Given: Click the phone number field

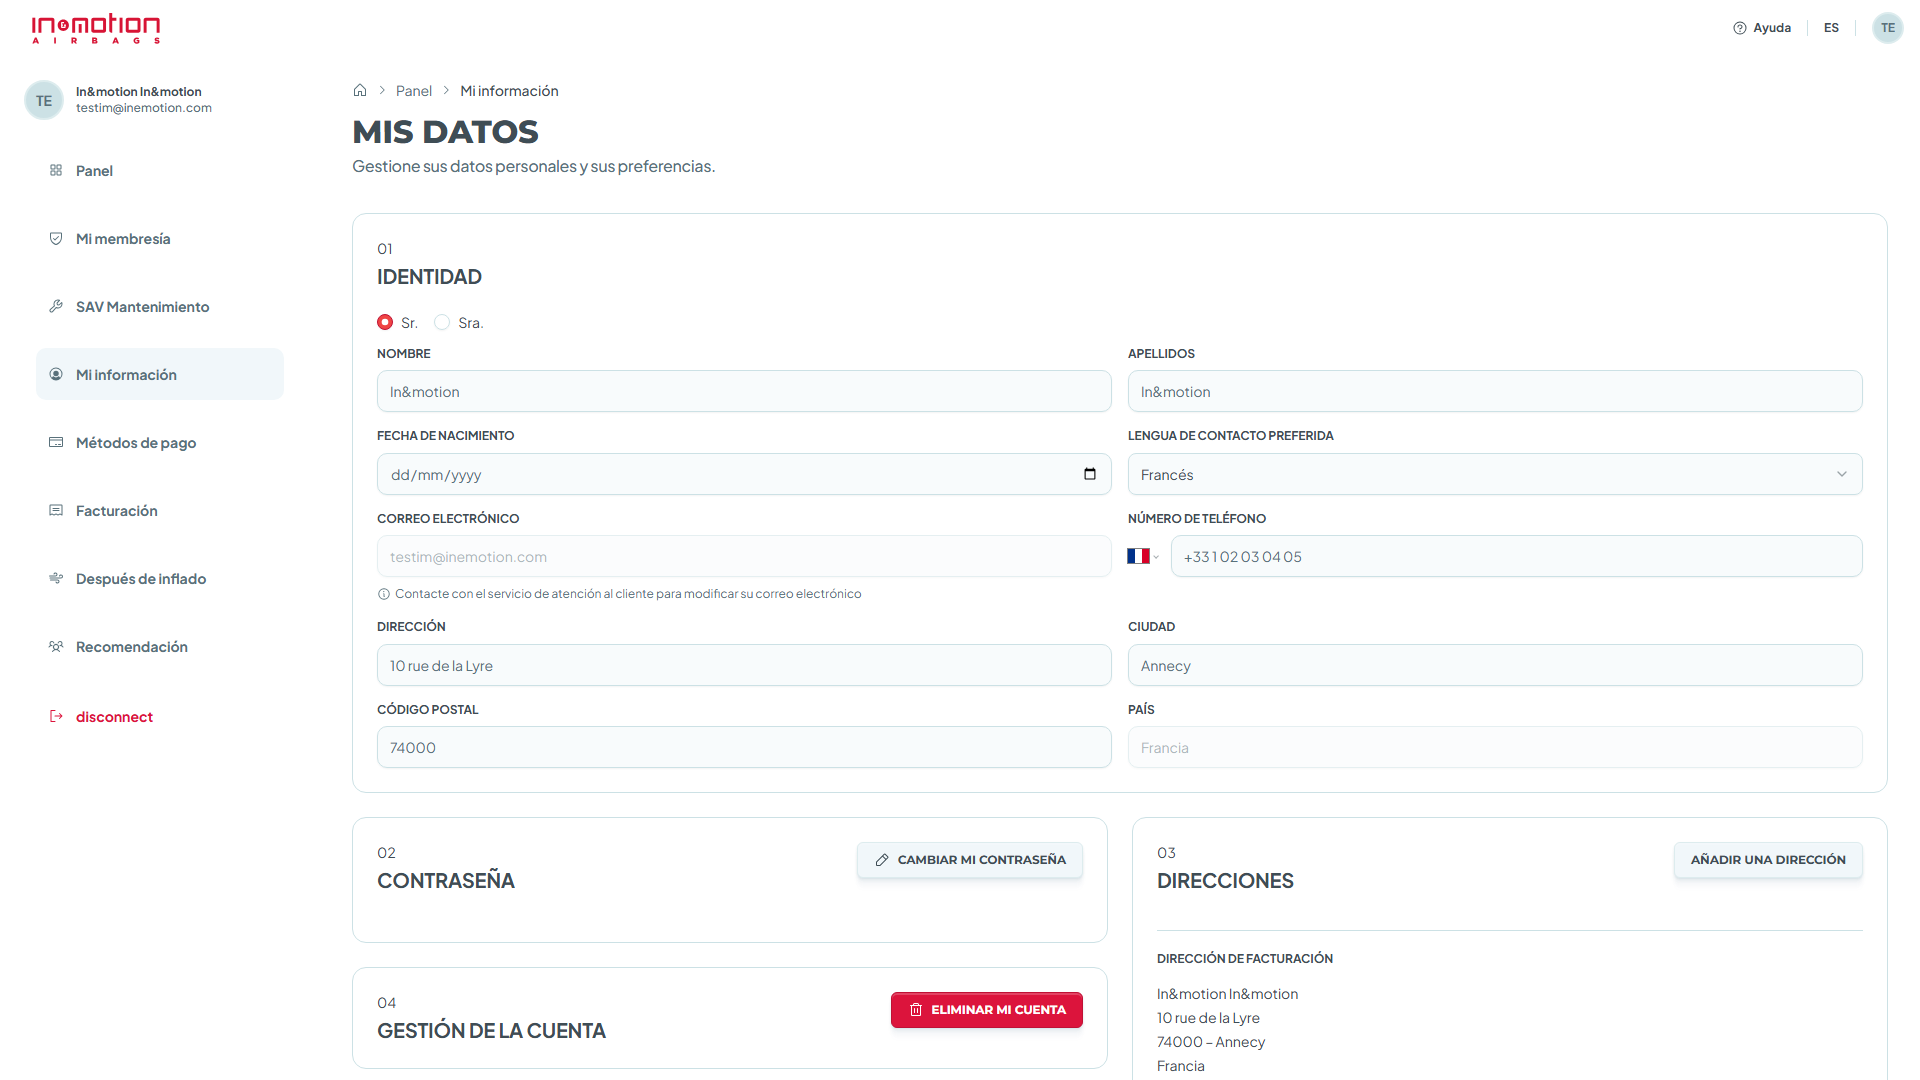Looking at the screenshot, I should [1517, 556].
